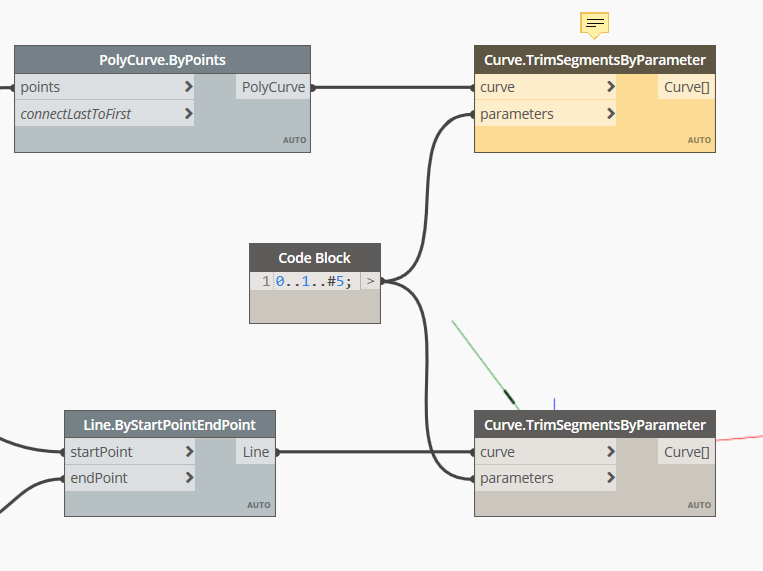Expand the points port chevron
The image size is (763, 571).
pyautogui.click(x=189, y=87)
